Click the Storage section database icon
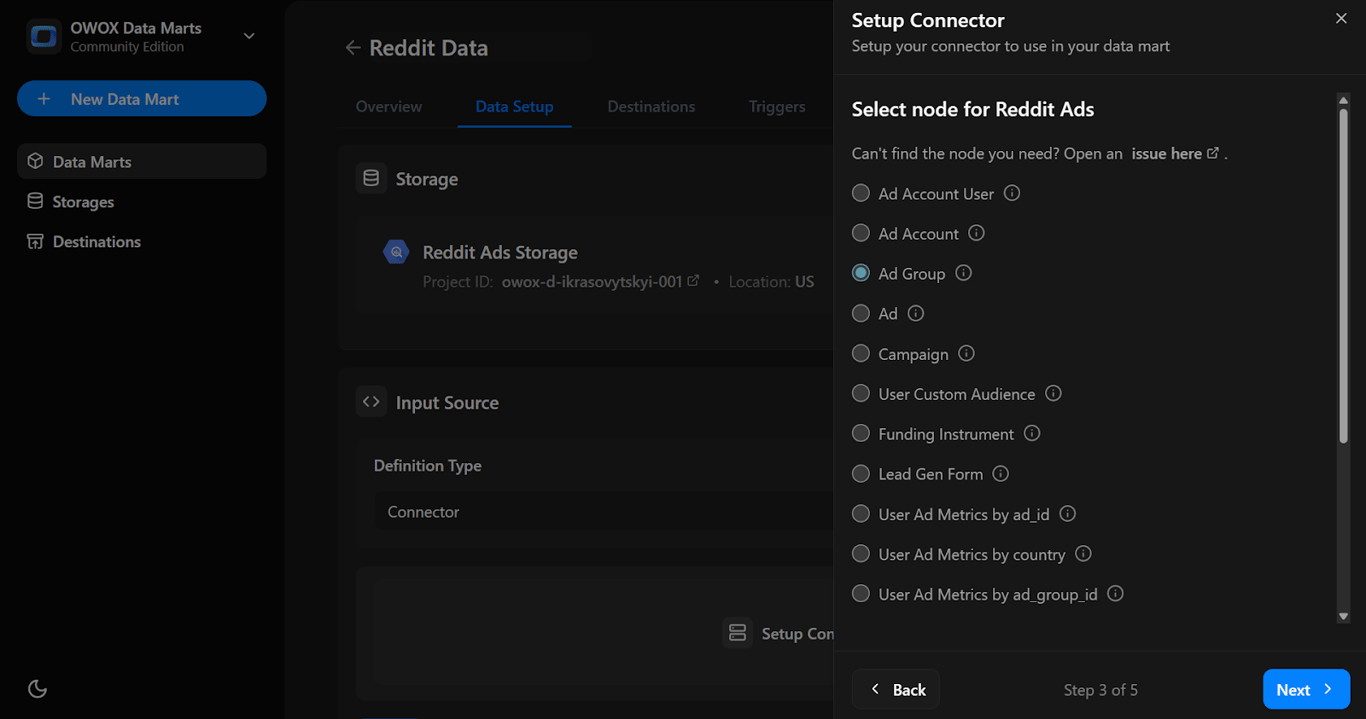 click(371, 178)
